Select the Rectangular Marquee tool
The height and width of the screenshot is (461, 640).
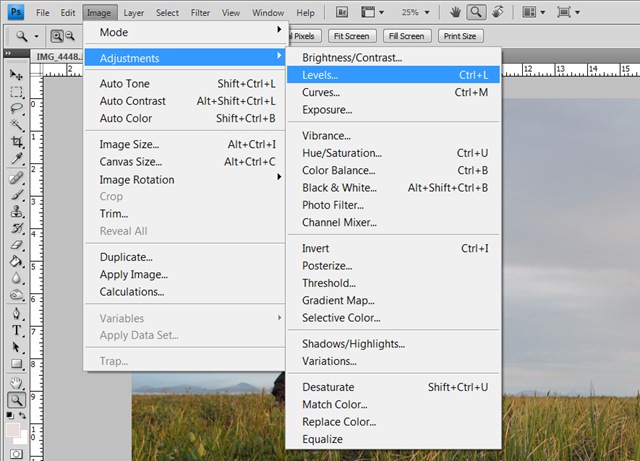pyautogui.click(x=16, y=92)
